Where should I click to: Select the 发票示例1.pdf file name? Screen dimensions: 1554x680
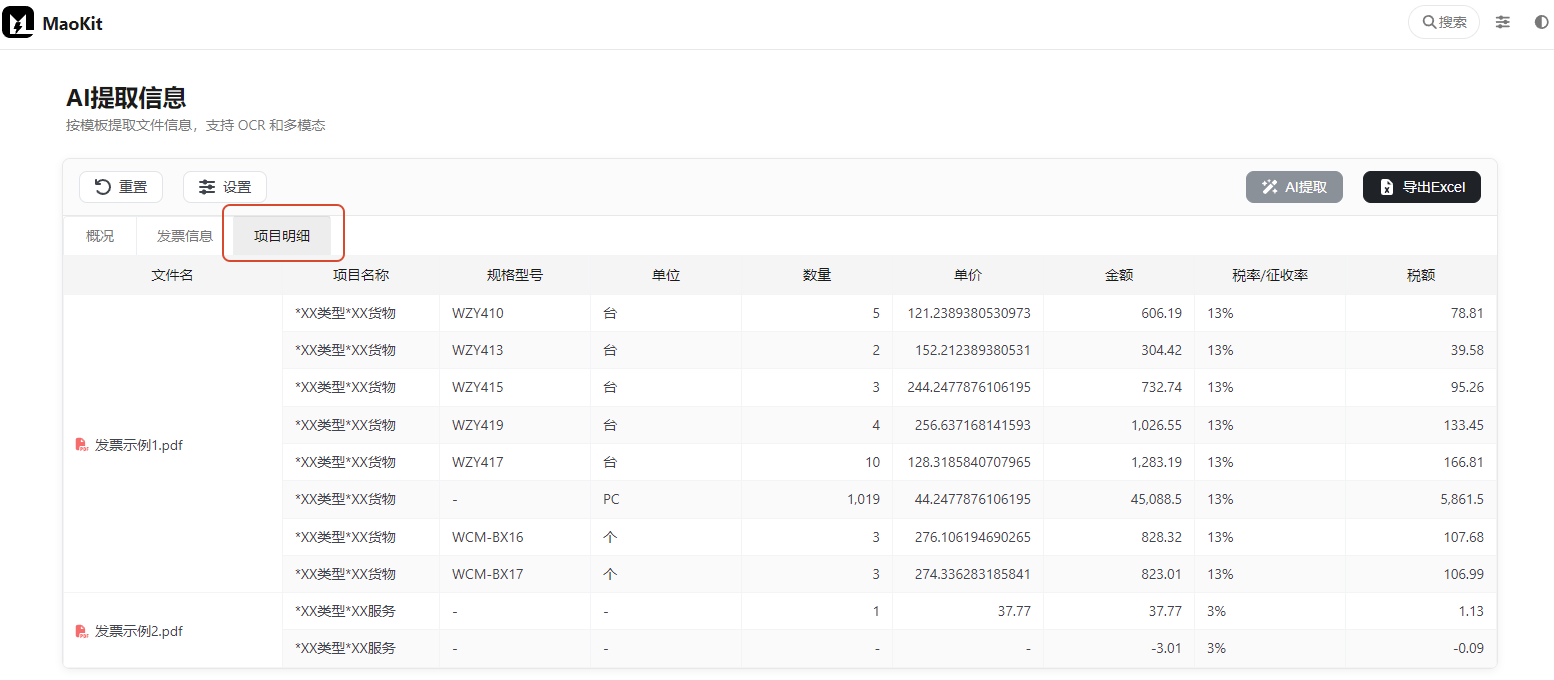point(139,445)
